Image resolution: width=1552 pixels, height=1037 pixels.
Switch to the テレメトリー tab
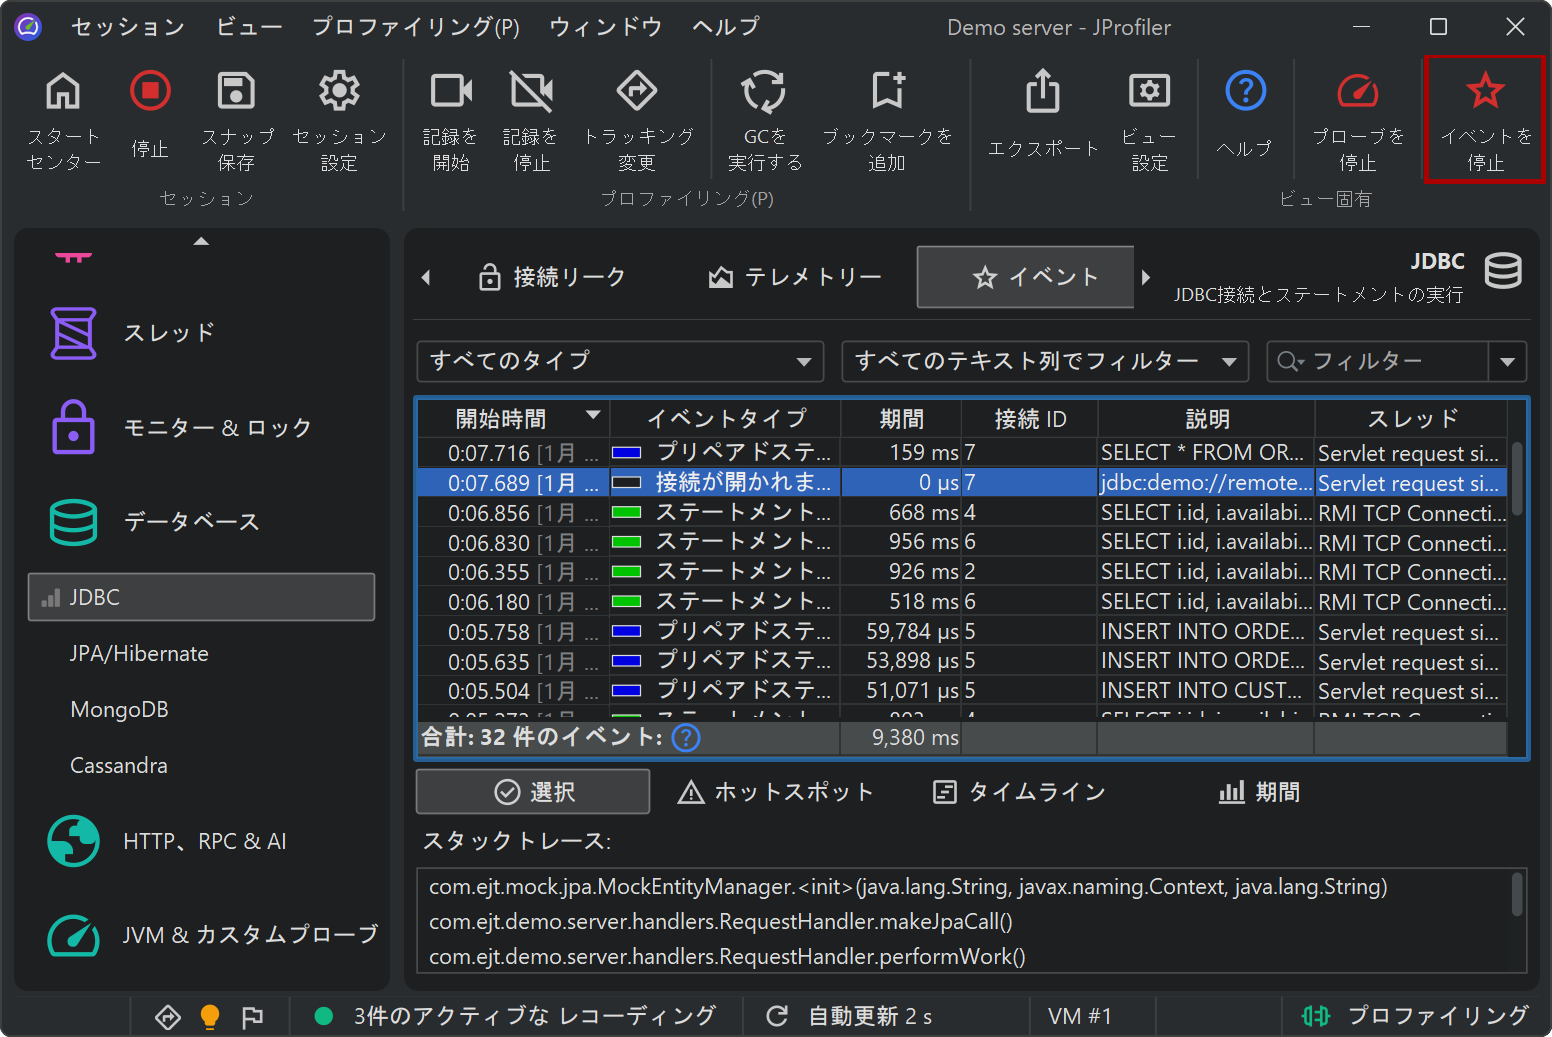(795, 277)
